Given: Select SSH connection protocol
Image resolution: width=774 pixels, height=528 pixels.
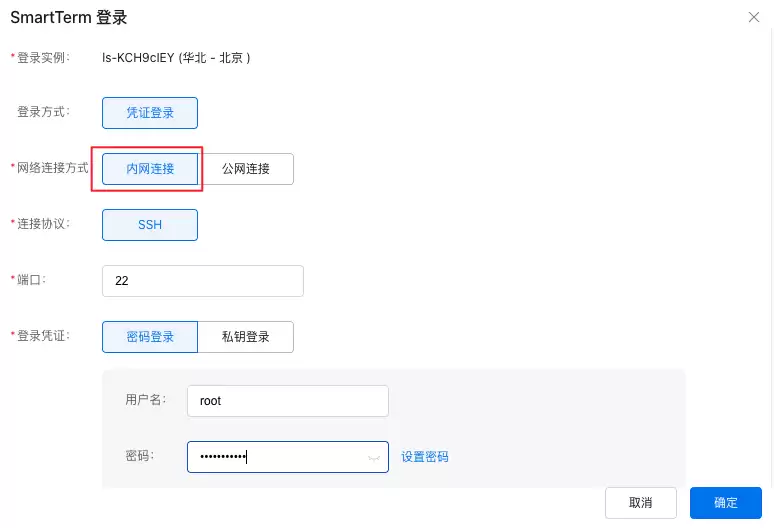Looking at the screenshot, I should pos(150,225).
